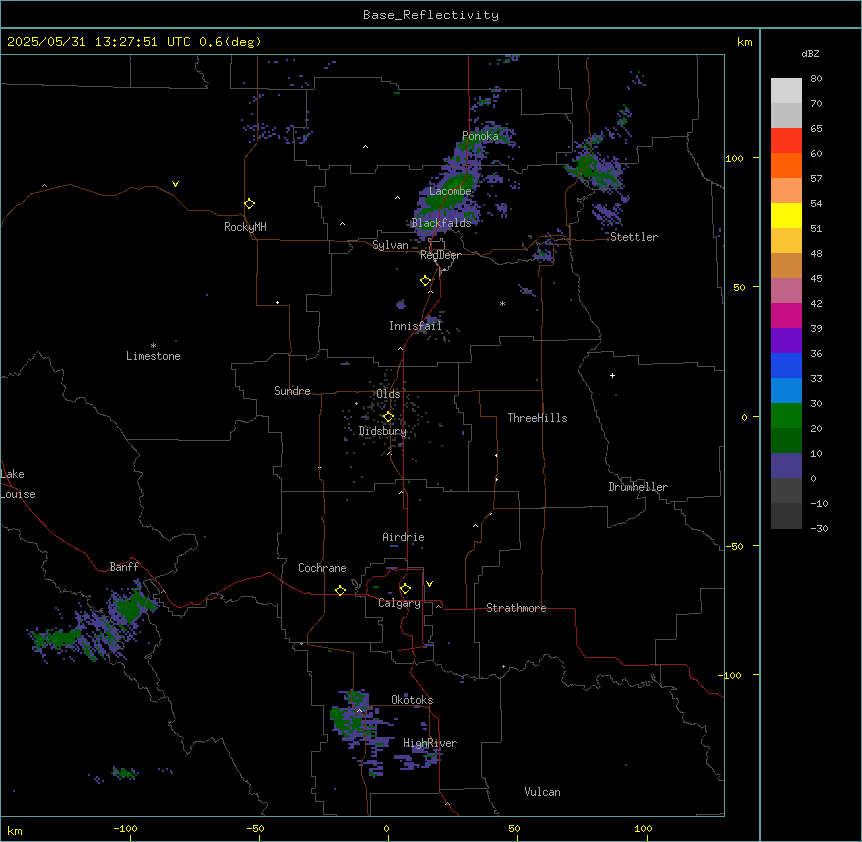The width and height of the screenshot is (862, 842).
Task: Click the Strathmore label
Action: [x=516, y=608]
